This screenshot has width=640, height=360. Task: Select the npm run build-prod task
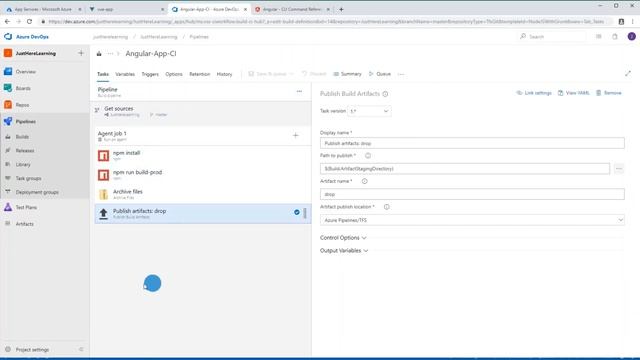coord(203,175)
